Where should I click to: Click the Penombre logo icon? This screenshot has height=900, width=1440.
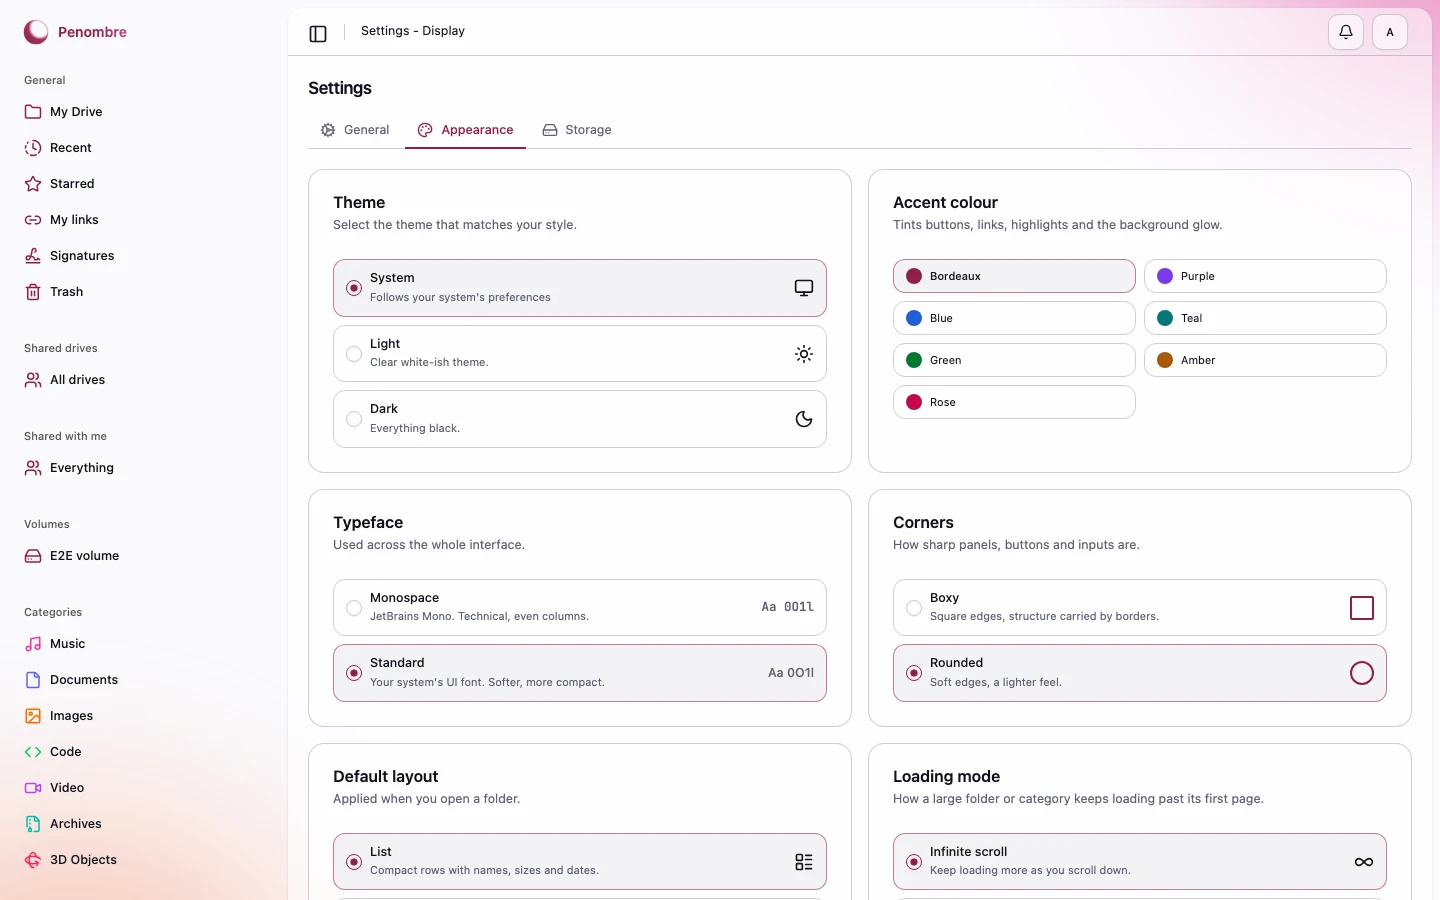(36, 32)
